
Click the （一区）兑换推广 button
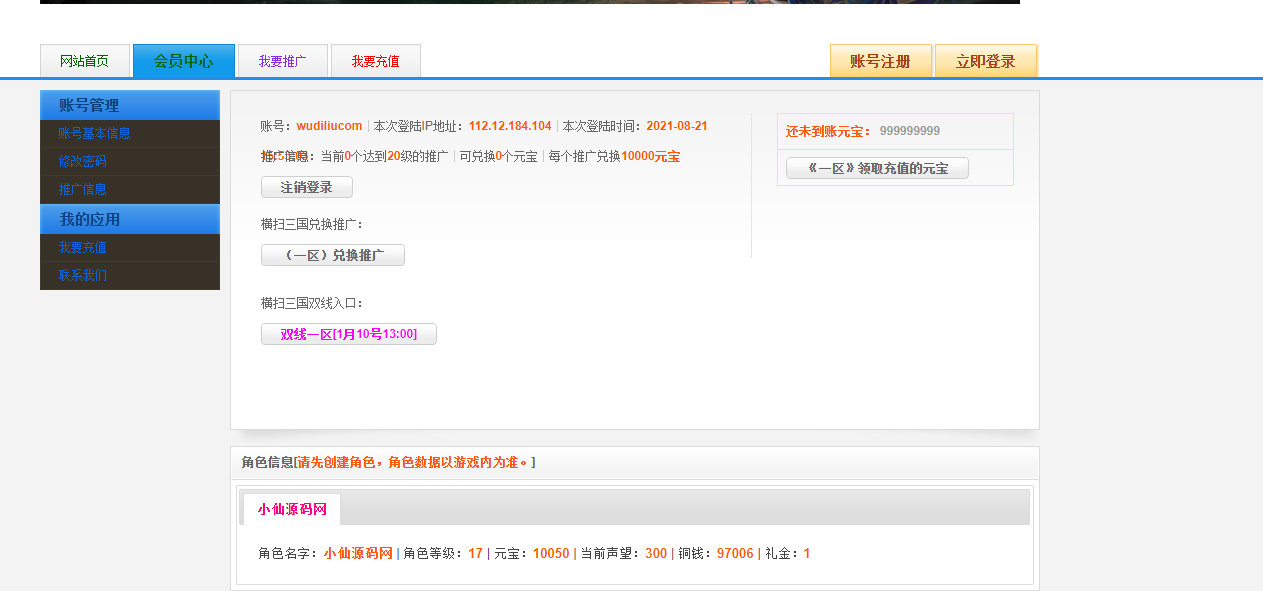[333, 255]
